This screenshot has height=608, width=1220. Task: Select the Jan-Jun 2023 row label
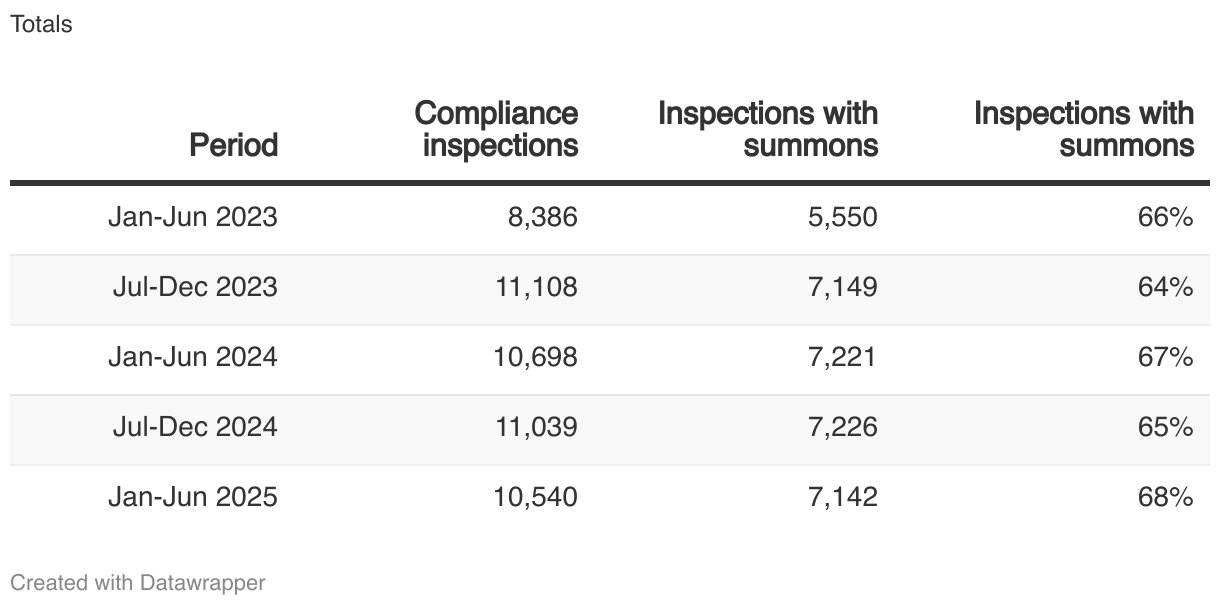click(193, 217)
